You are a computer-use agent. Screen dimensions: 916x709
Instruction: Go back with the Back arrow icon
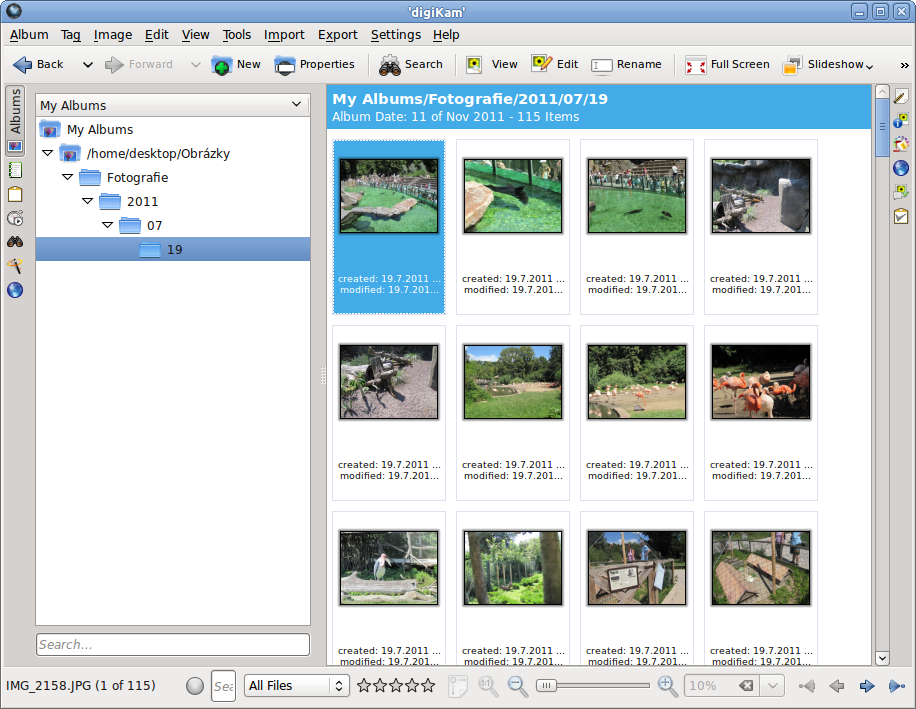click(x=23, y=64)
